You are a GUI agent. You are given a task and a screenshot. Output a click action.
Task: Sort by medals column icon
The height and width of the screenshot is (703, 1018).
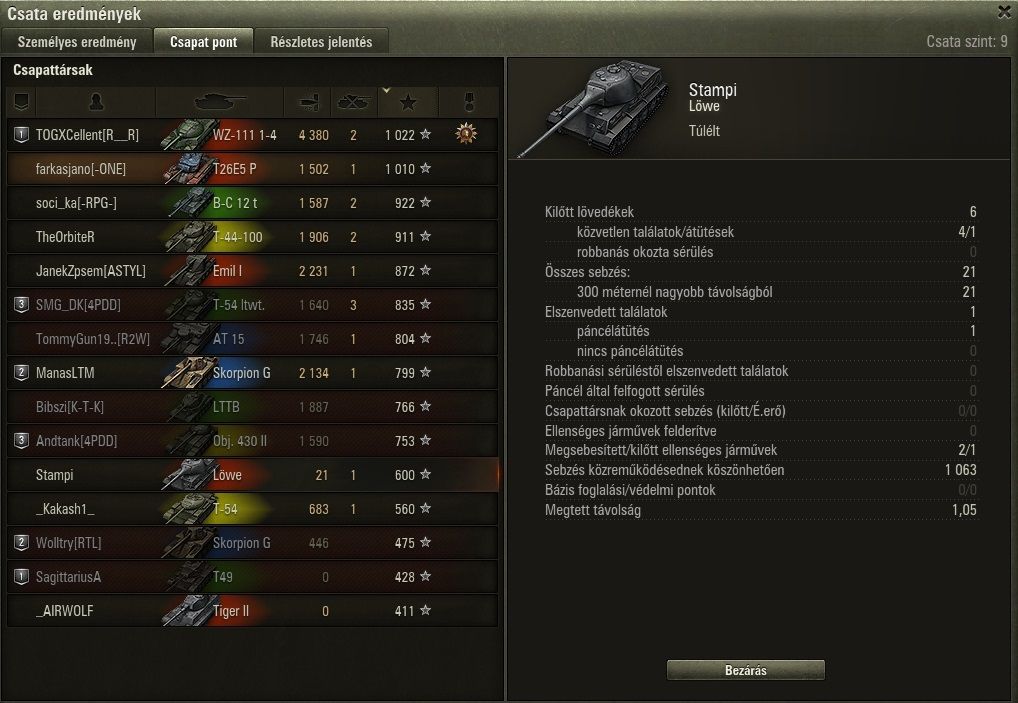coord(469,102)
